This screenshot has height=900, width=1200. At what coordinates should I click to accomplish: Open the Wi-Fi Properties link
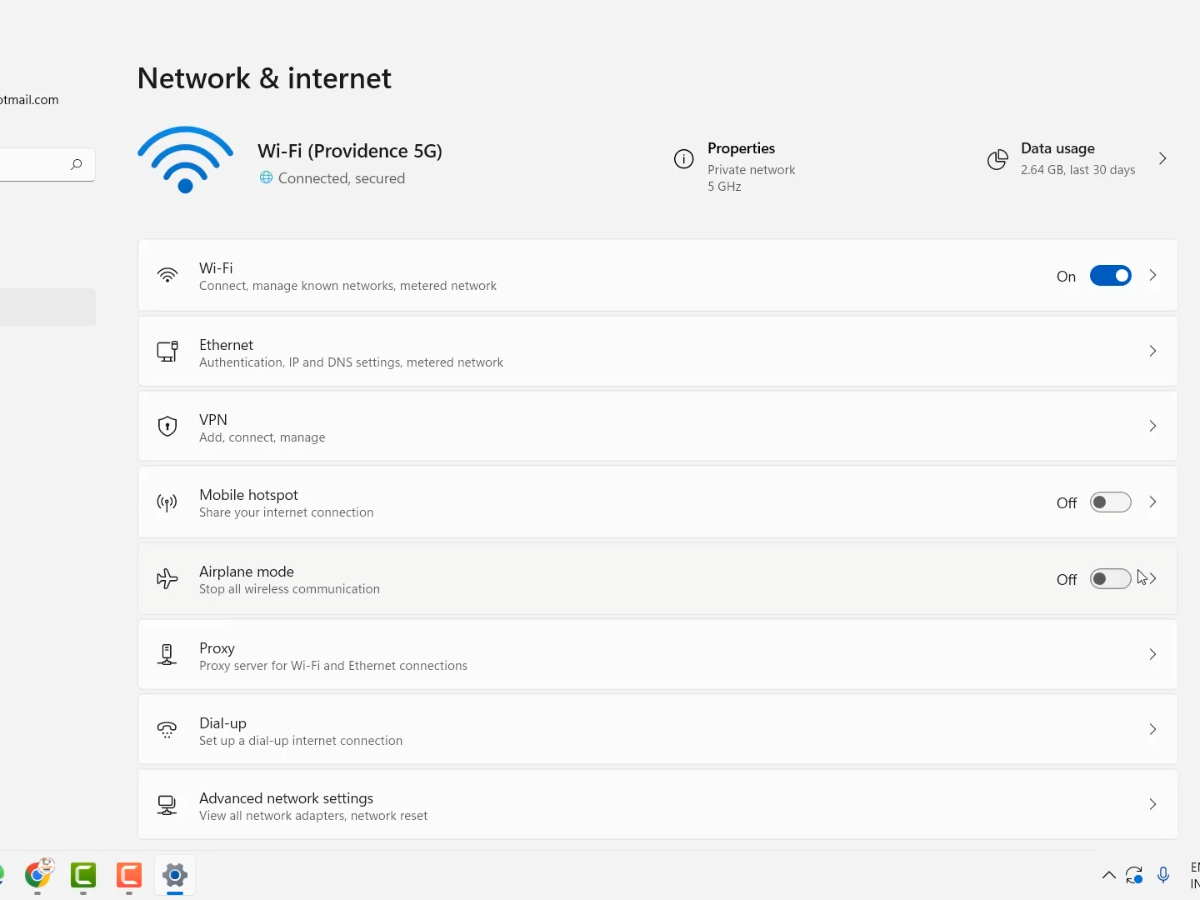(741, 149)
